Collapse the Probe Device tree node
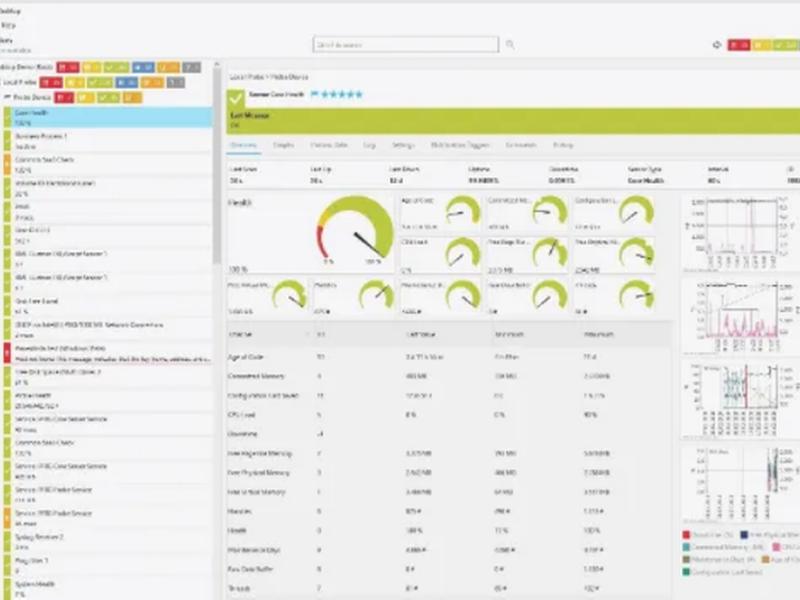The image size is (800, 600). [7, 97]
